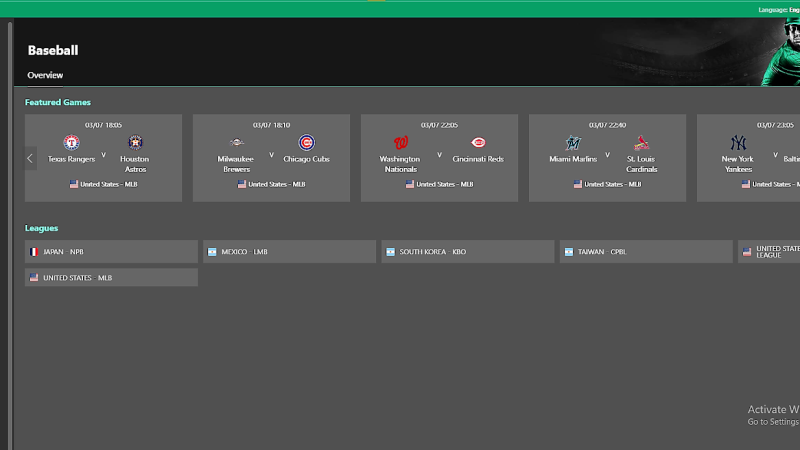
Task: Click United States - MLB under Nationals v Reds
Action: click(445, 184)
